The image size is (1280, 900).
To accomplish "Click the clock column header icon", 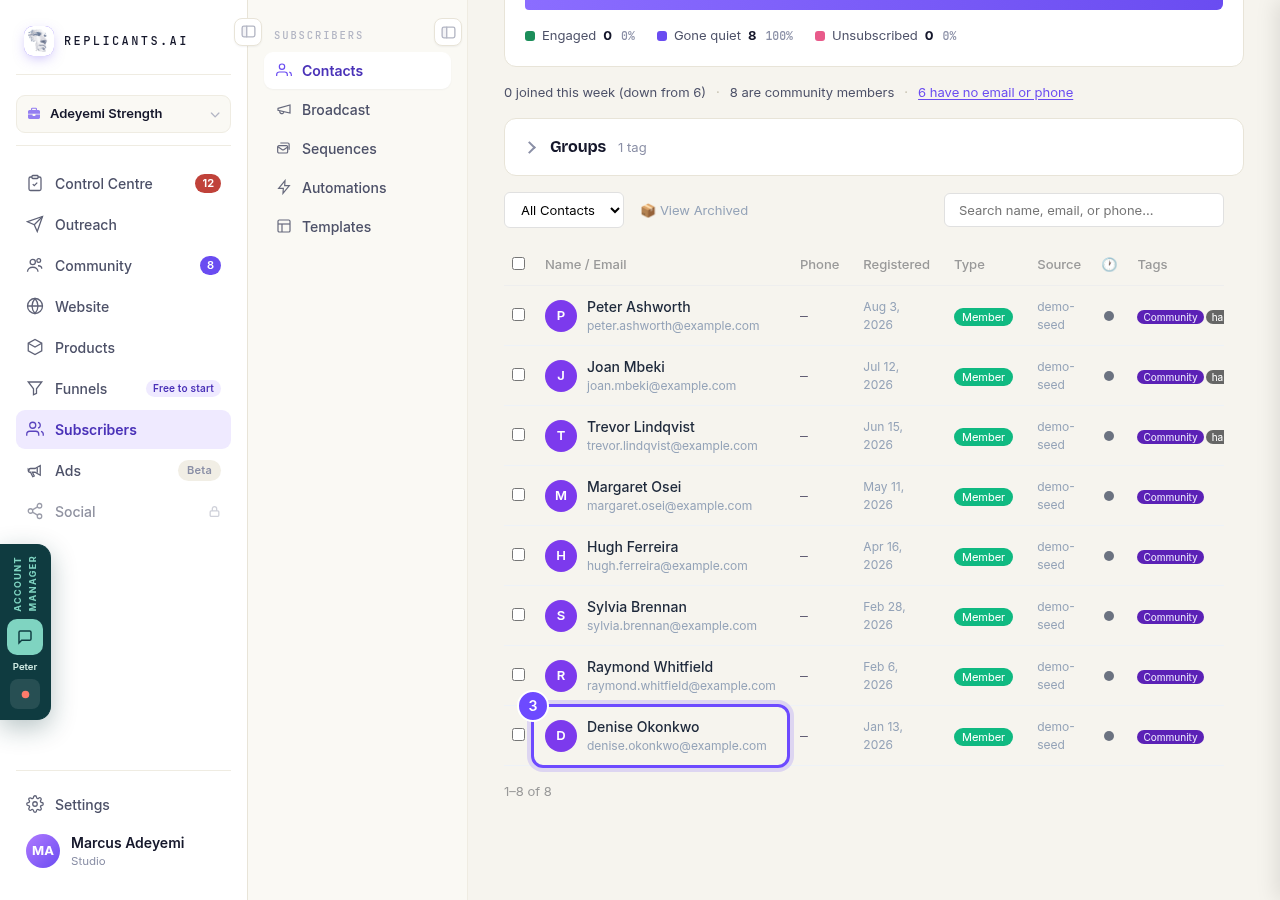I will pos(1109,264).
